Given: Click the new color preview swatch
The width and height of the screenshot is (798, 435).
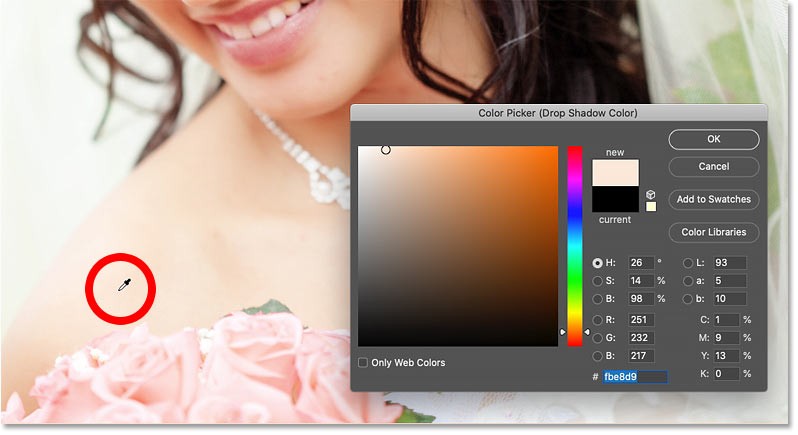Looking at the screenshot, I should click(615, 173).
